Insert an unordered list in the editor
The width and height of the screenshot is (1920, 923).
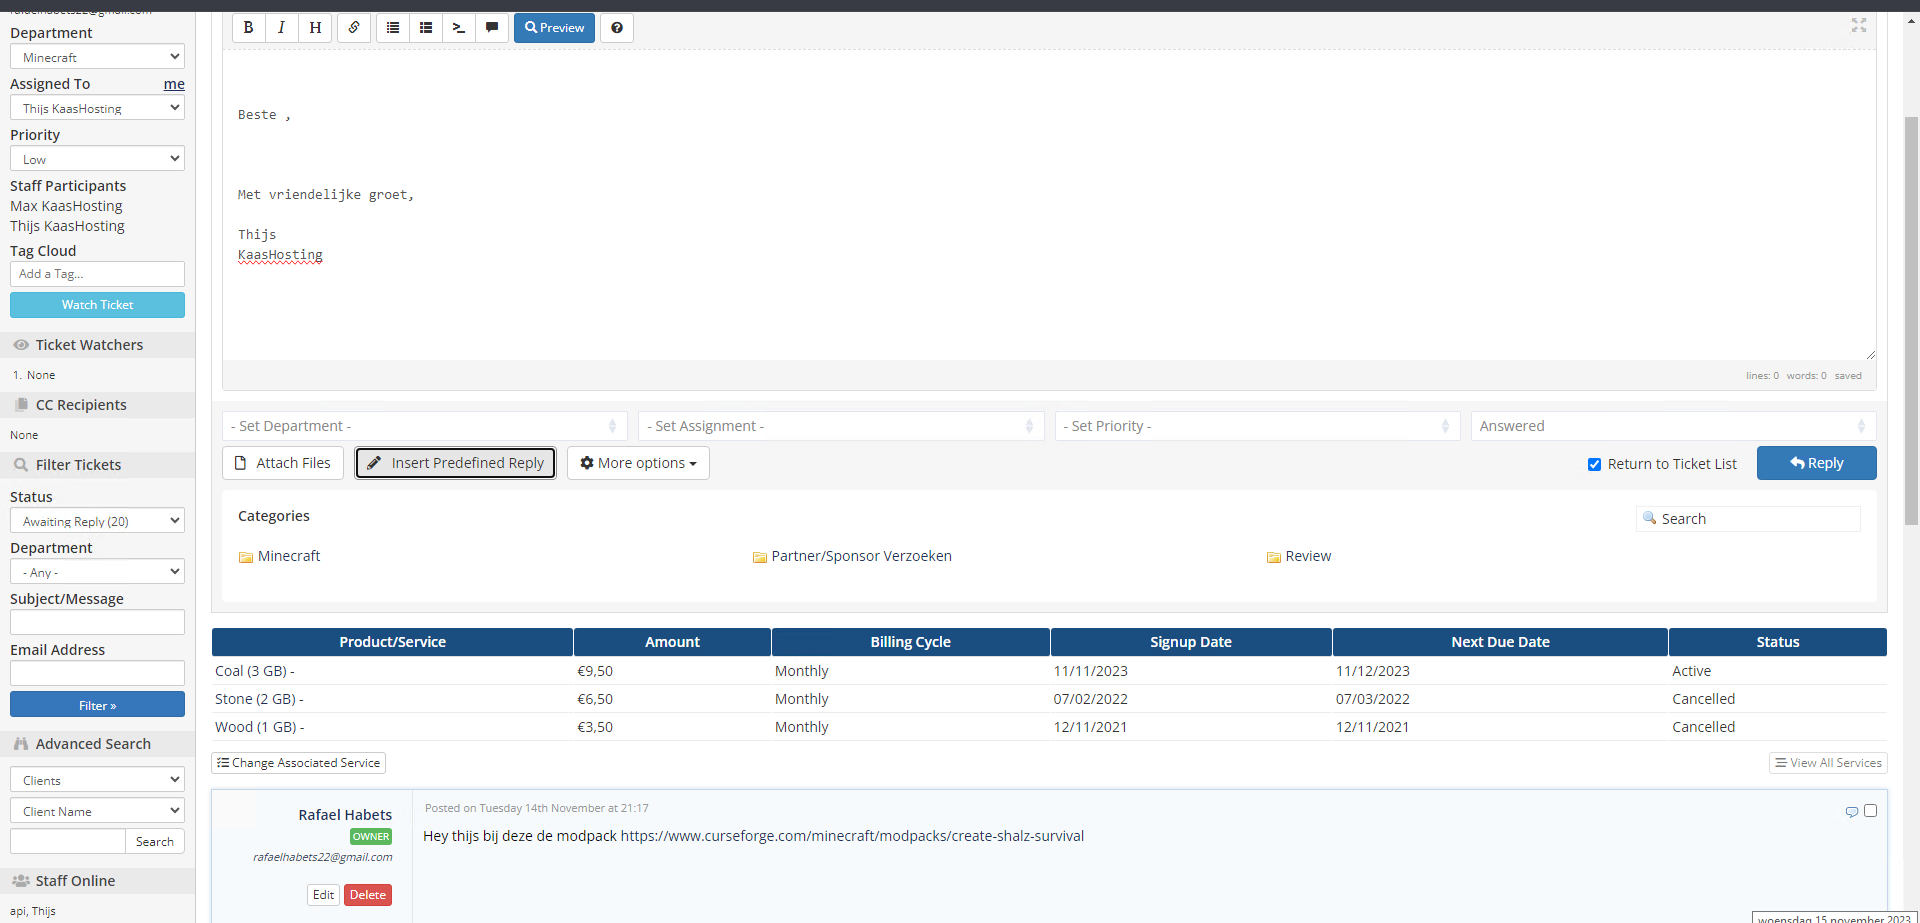click(x=393, y=28)
